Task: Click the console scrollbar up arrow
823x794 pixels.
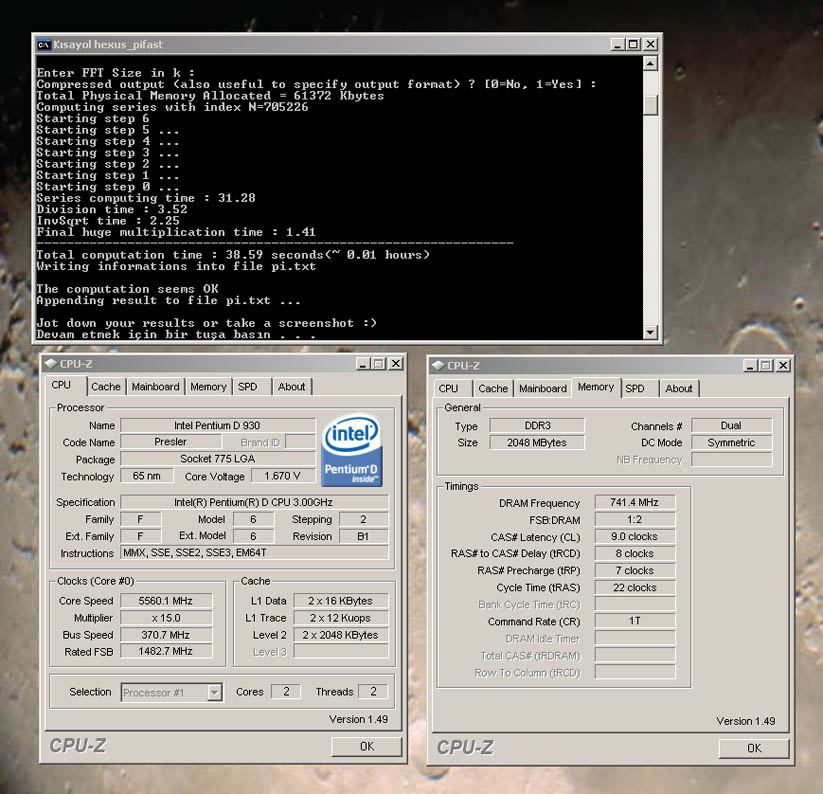Action: coord(650,64)
